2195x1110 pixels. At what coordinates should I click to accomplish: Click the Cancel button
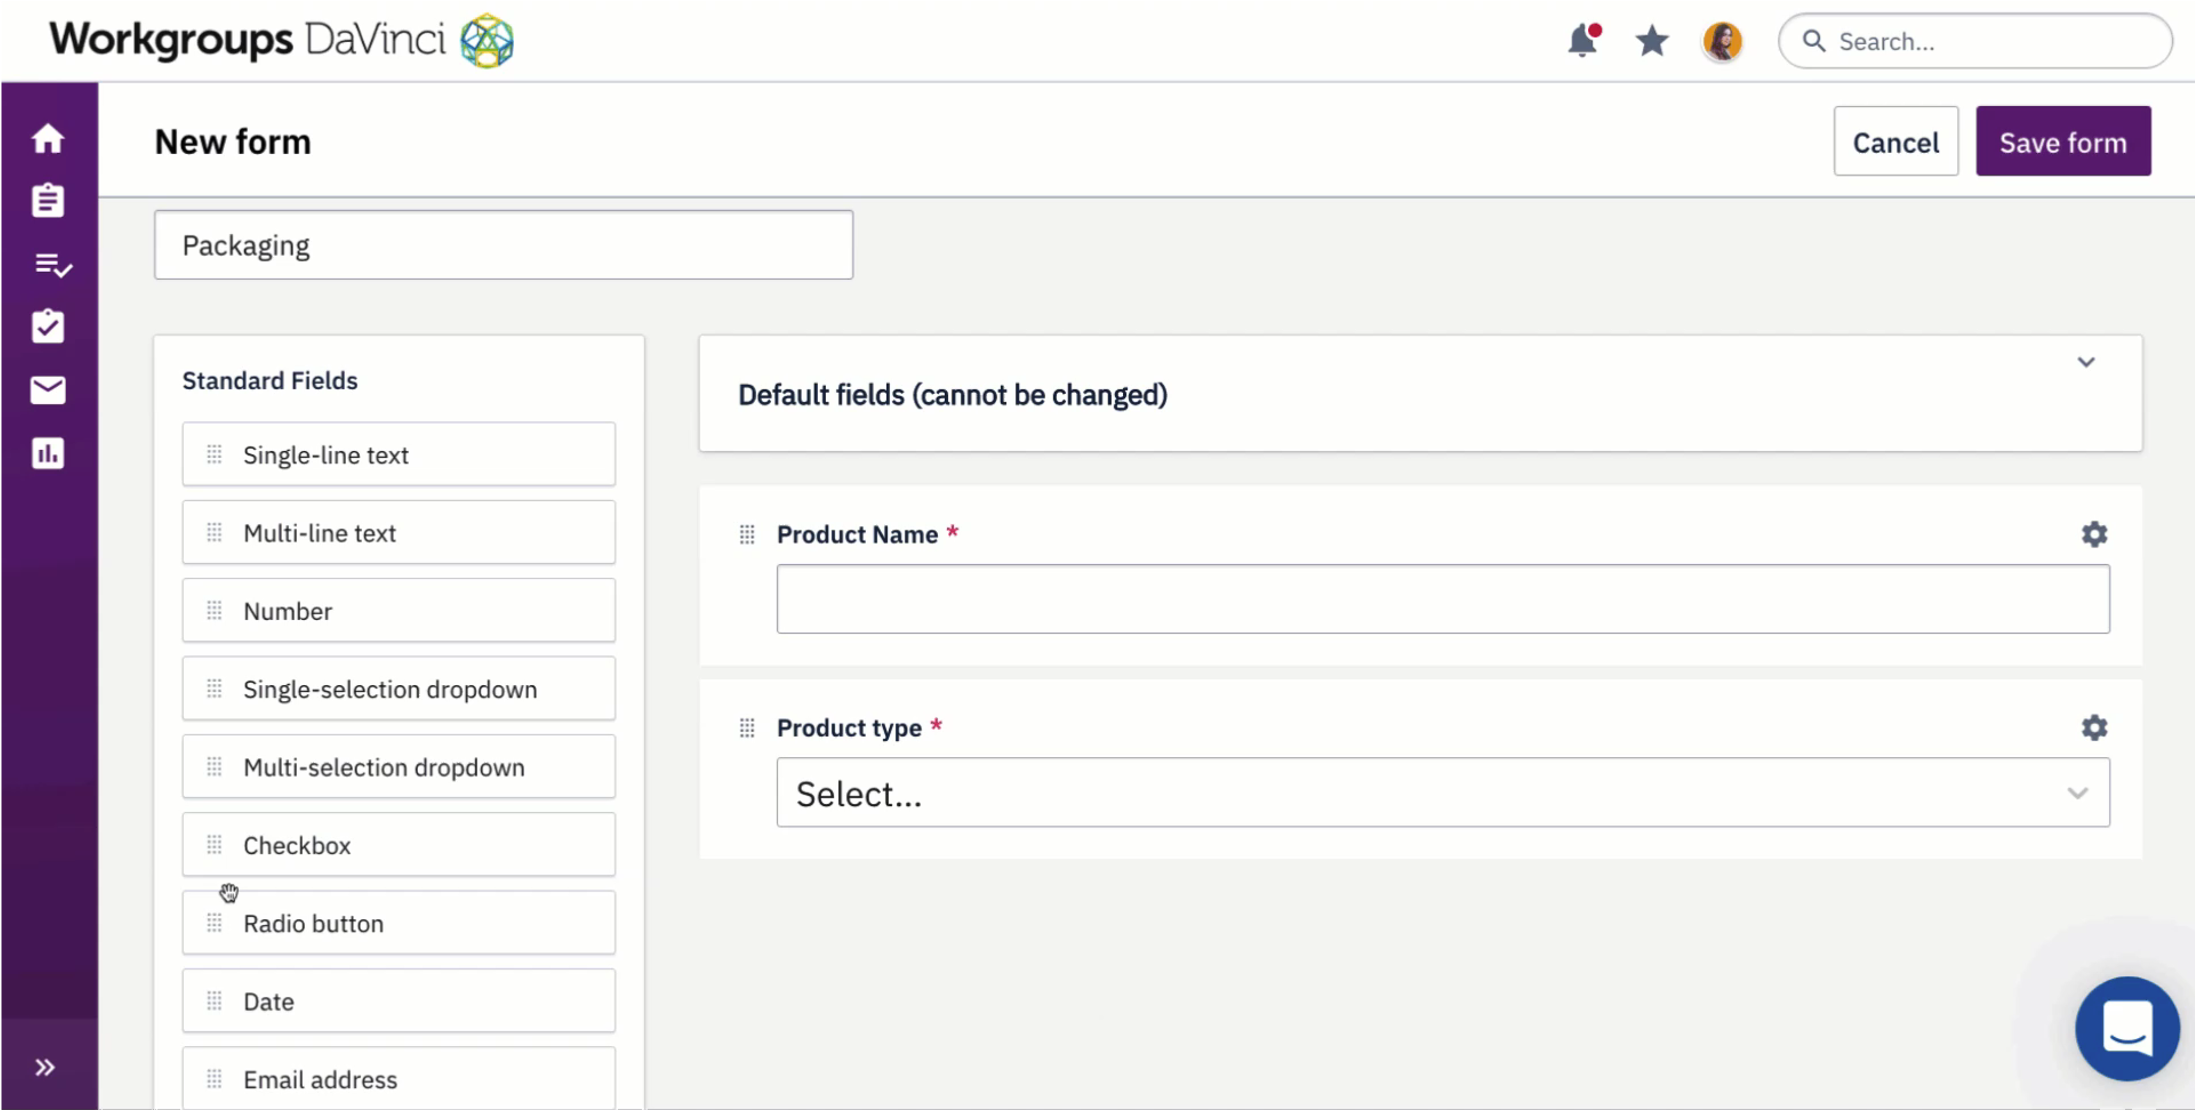pyautogui.click(x=1895, y=142)
